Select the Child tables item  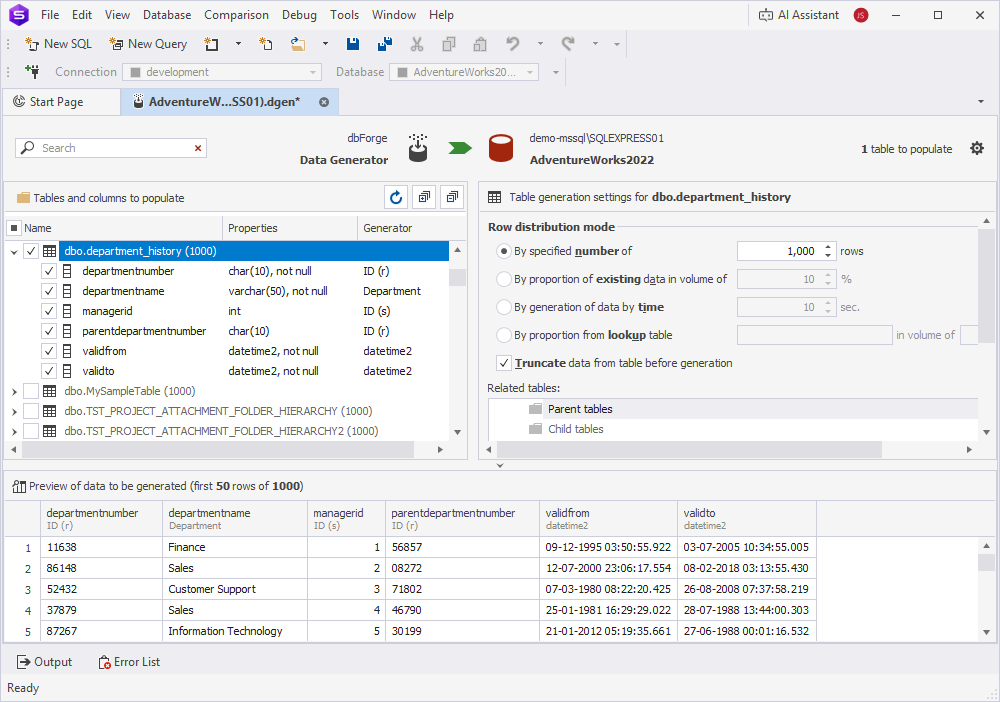(x=576, y=429)
